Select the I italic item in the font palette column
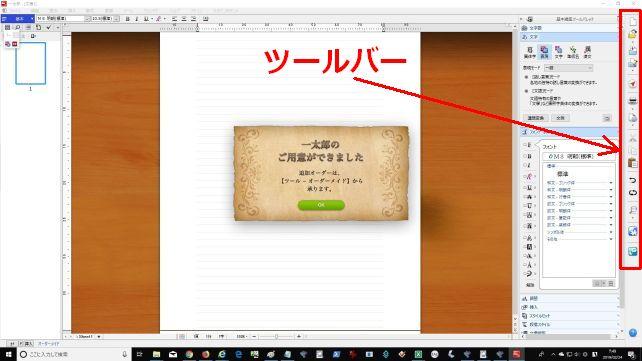The width and height of the screenshot is (642, 361). click(529, 166)
